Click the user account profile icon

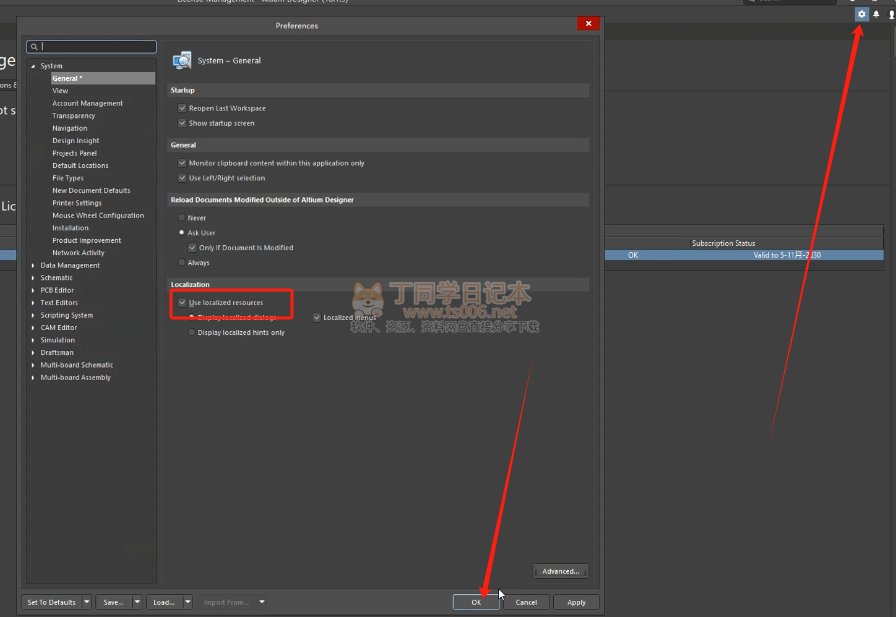(x=891, y=14)
